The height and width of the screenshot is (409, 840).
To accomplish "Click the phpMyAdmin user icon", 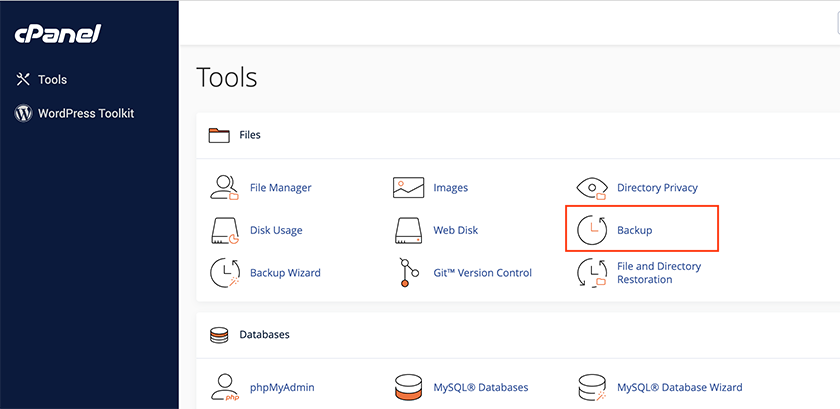I will pos(224,388).
